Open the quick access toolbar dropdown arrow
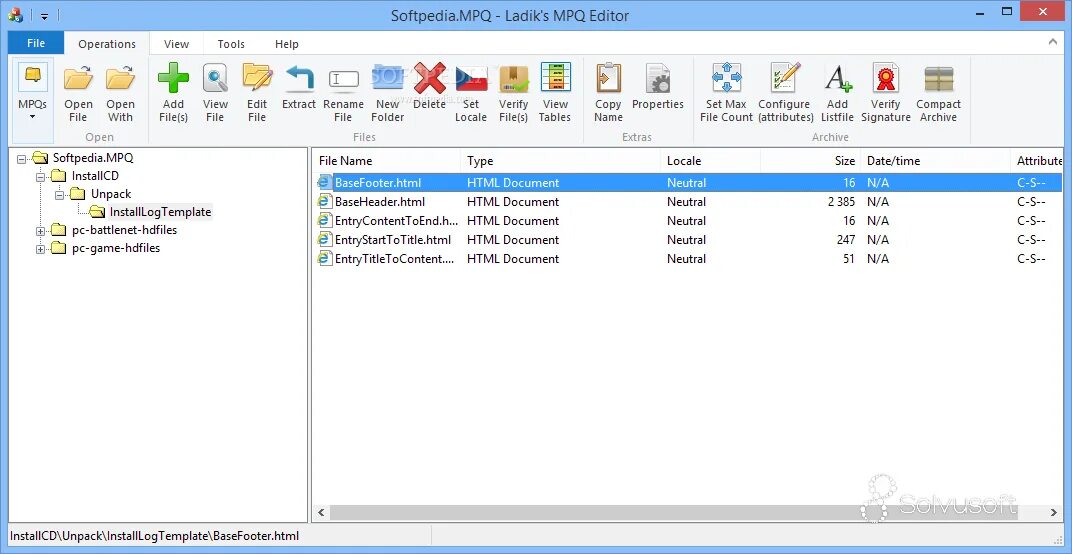1072x554 pixels. point(44,15)
